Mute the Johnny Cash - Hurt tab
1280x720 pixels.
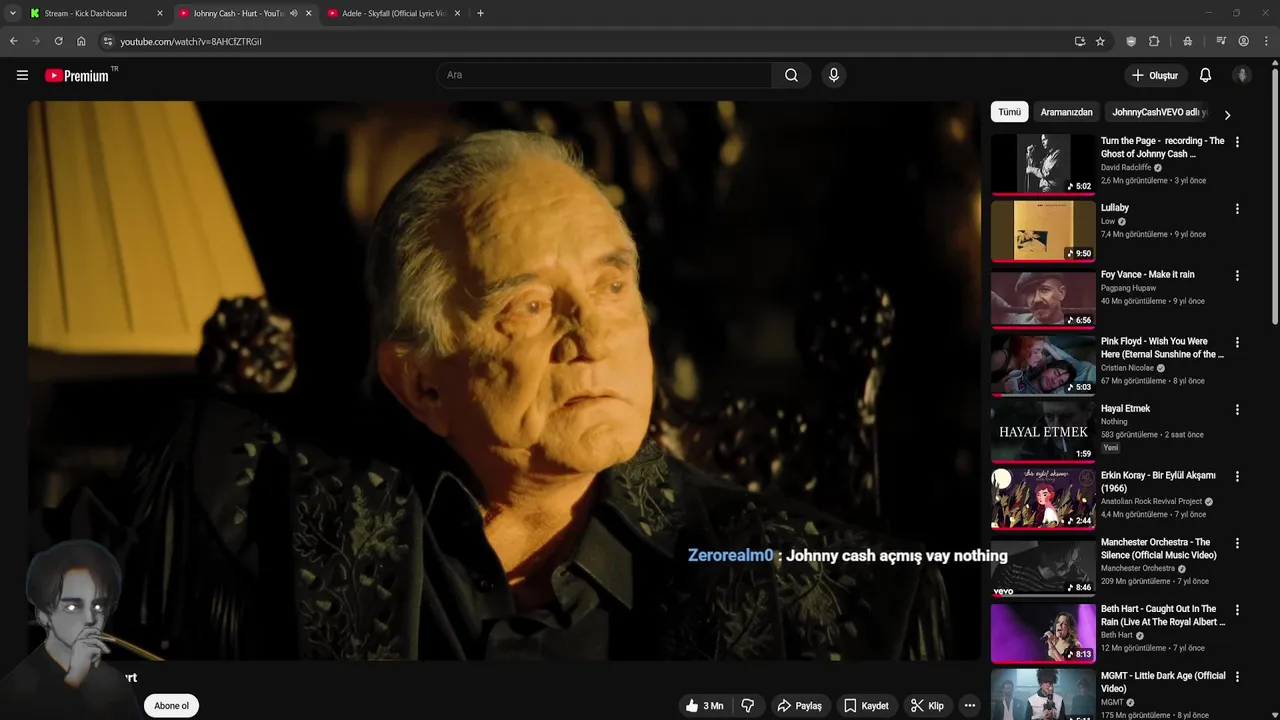click(x=293, y=13)
